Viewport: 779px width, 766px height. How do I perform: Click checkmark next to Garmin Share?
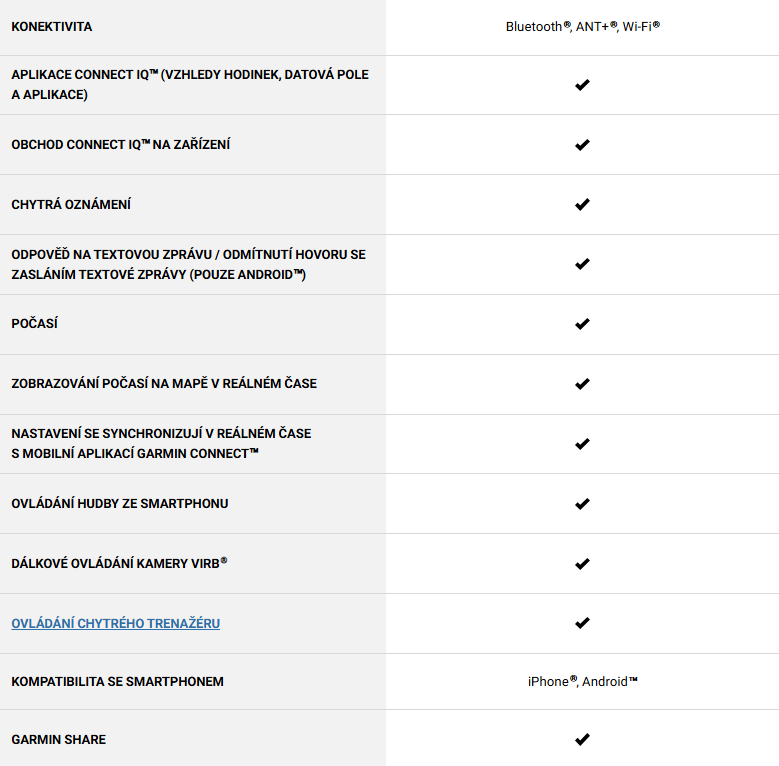(x=582, y=739)
